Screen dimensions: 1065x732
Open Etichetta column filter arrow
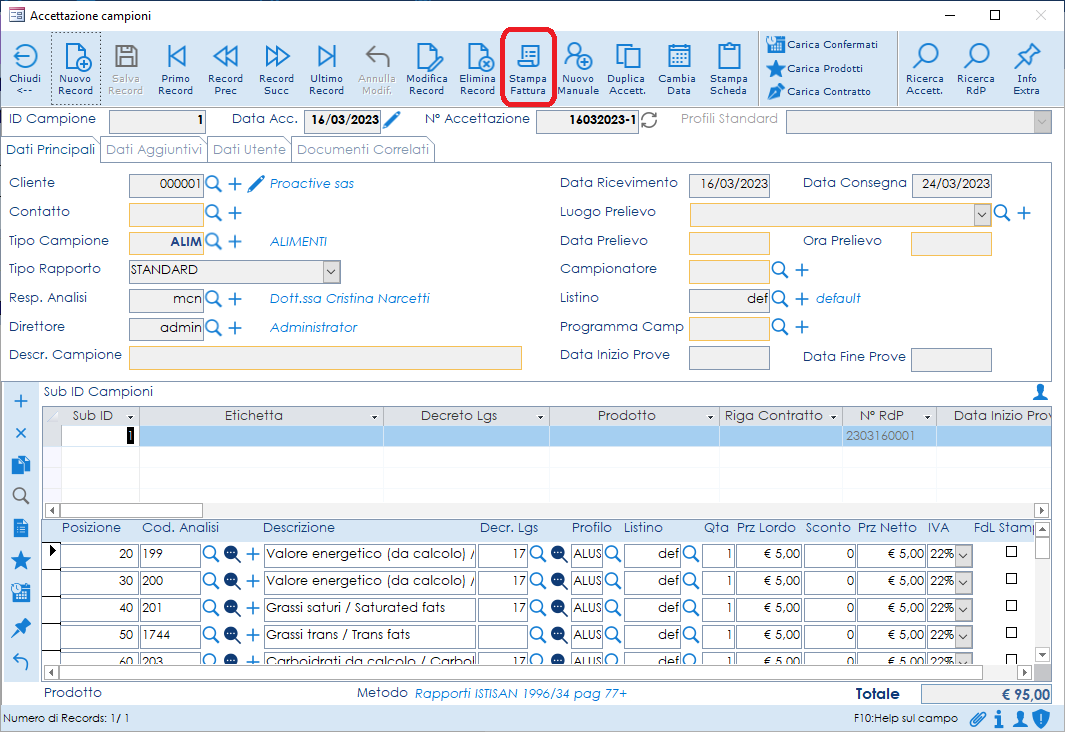pos(374,417)
